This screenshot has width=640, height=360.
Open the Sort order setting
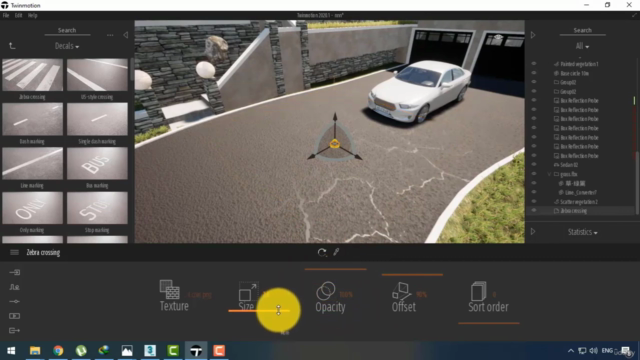point(488,297)
